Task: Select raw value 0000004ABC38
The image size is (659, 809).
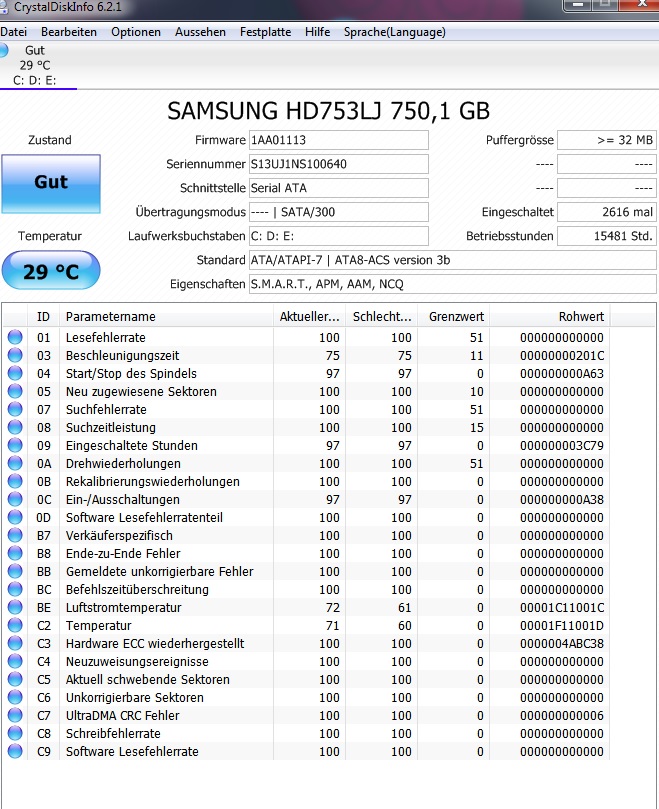Action: [562, 643]
